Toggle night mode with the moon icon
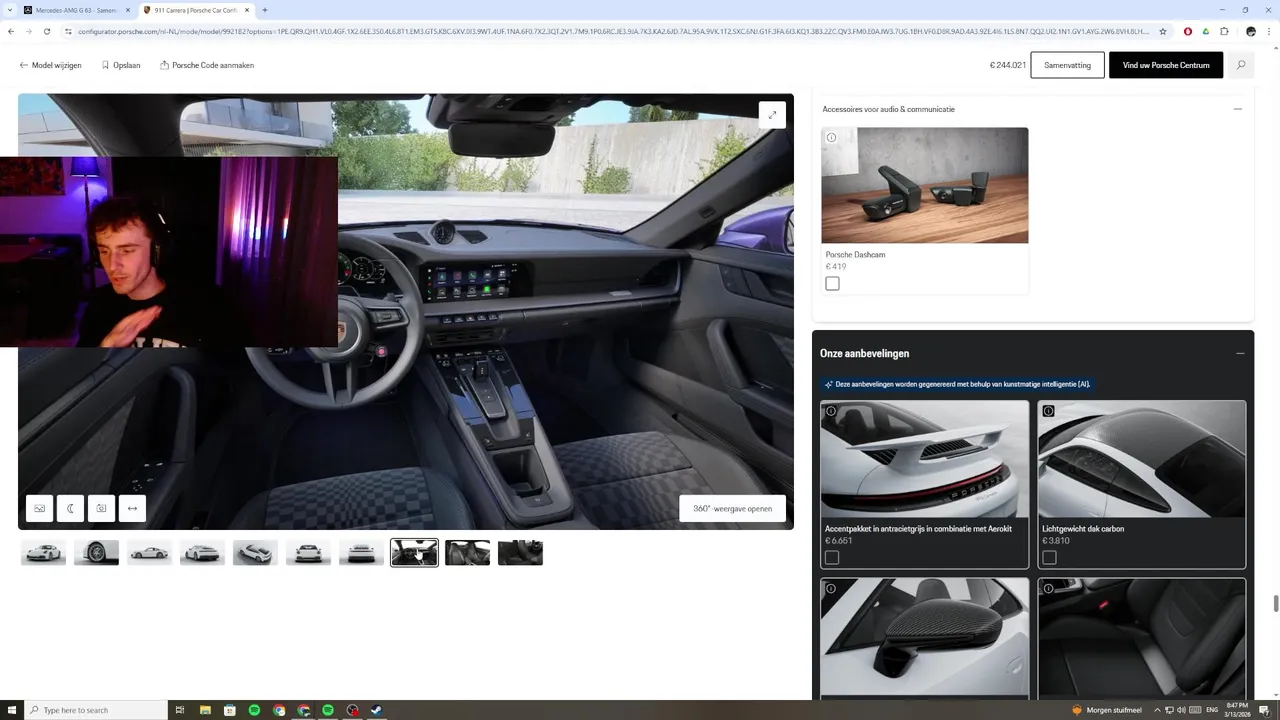The width and height of the screenshot is (1280, 720). 70,508
